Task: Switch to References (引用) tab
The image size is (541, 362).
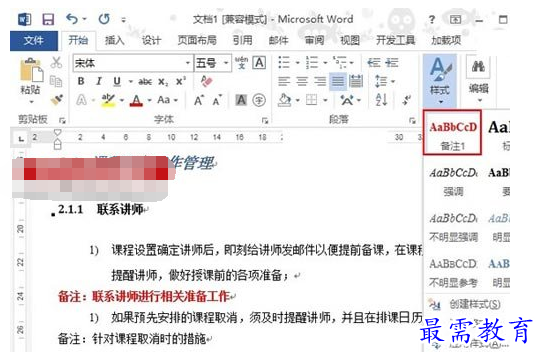Action: click(x=242, y=41)
